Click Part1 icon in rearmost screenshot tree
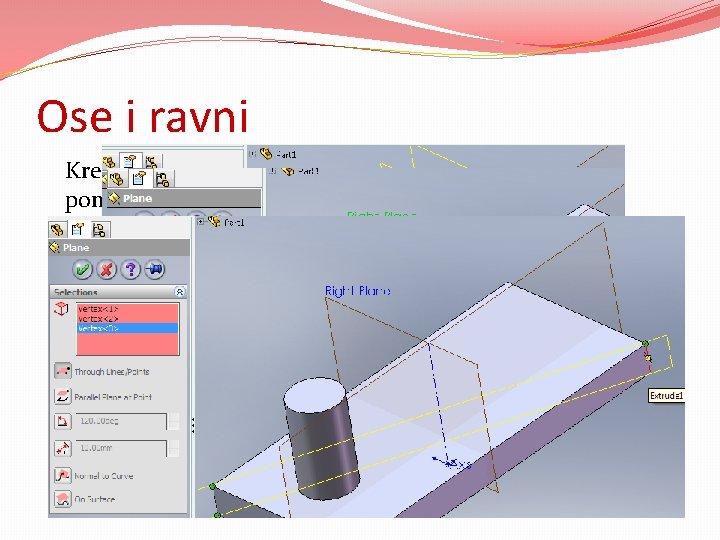 coord(266,153)
